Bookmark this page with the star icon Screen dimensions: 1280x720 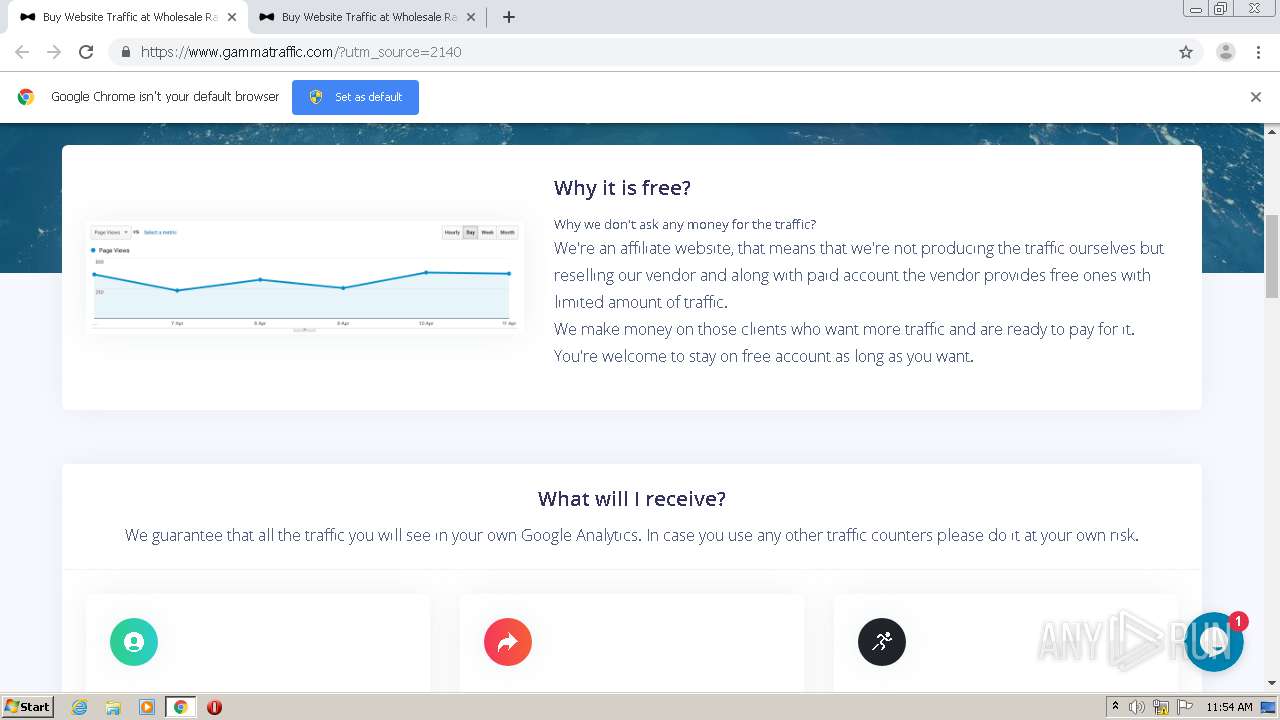pos(1186,52)
